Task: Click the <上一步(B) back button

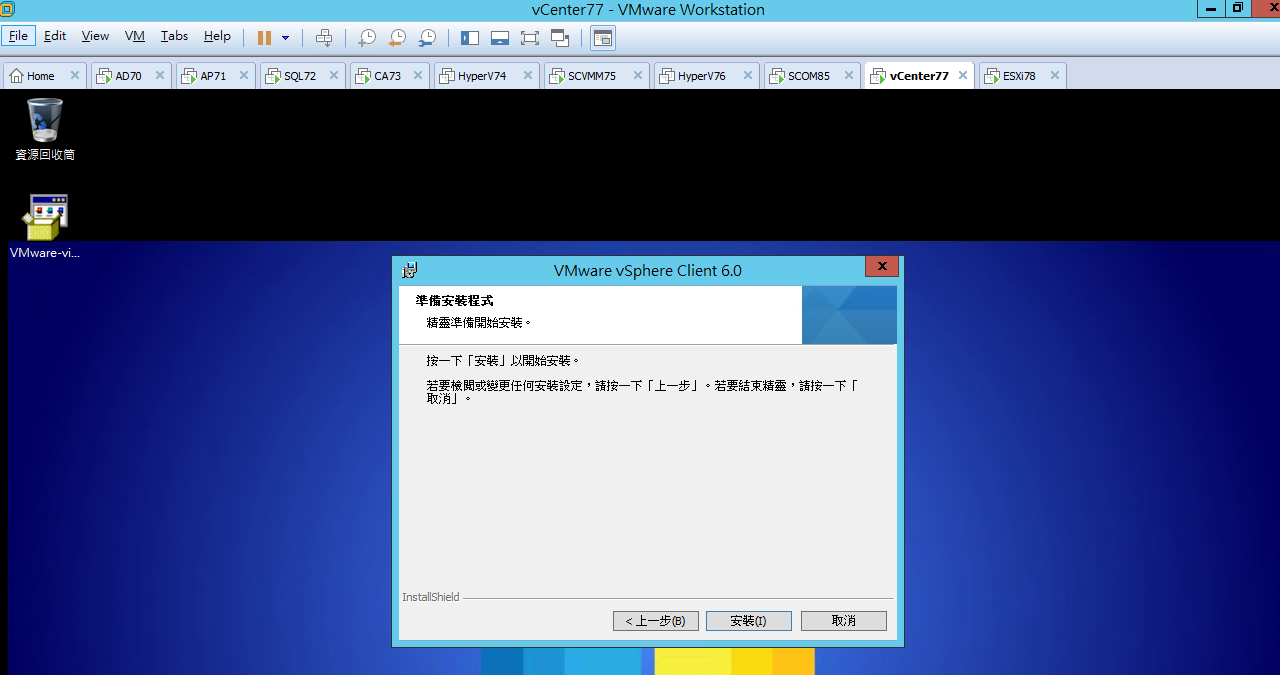Action: tap(655, 621)
